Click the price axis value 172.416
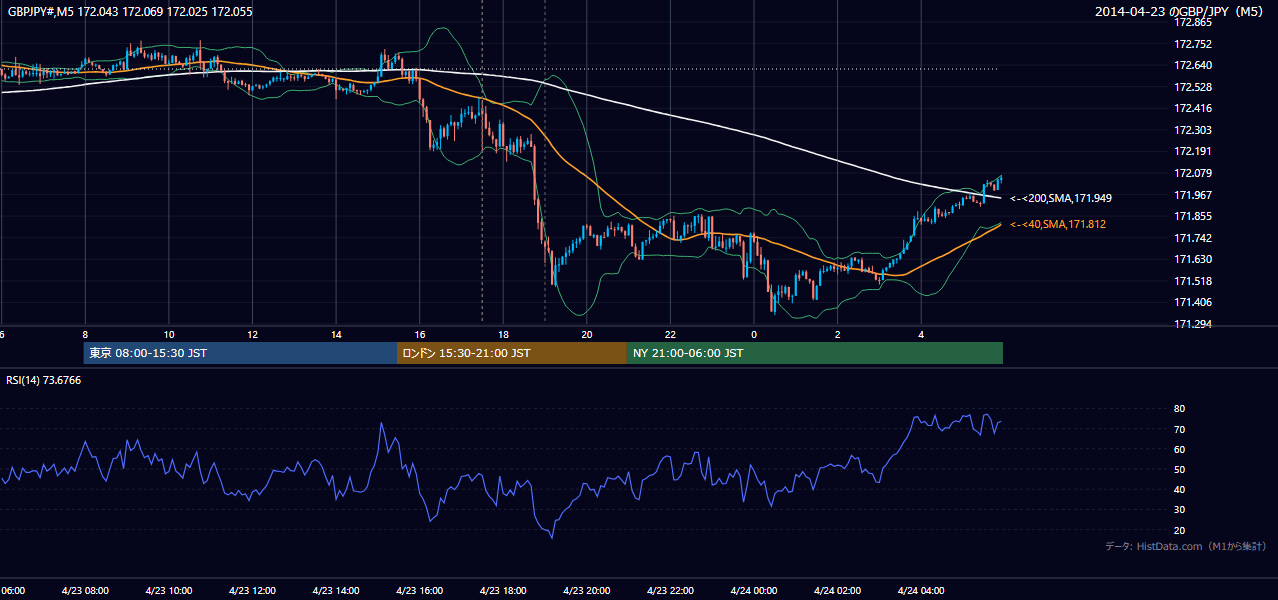 pos(1192,108)
